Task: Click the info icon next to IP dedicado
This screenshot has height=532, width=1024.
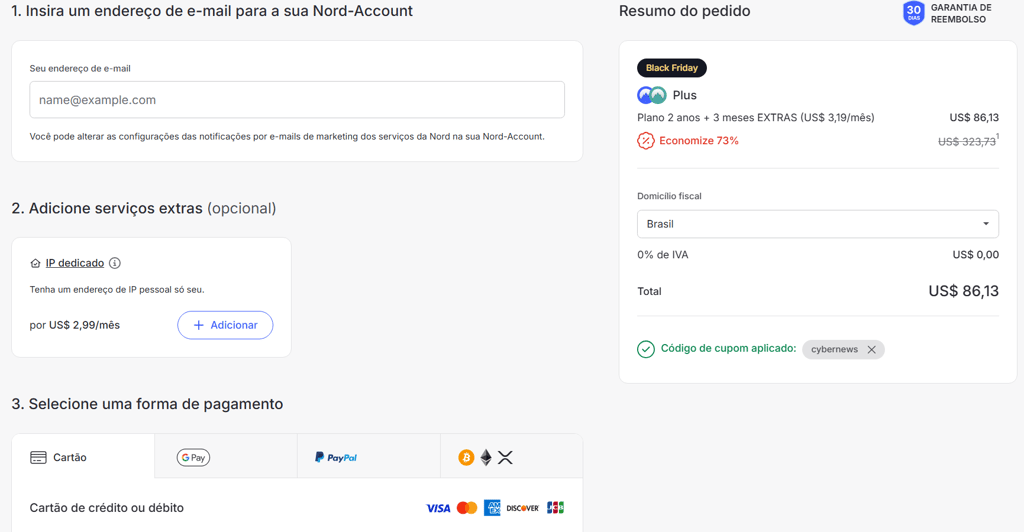Action: click(x=115, y=263)
